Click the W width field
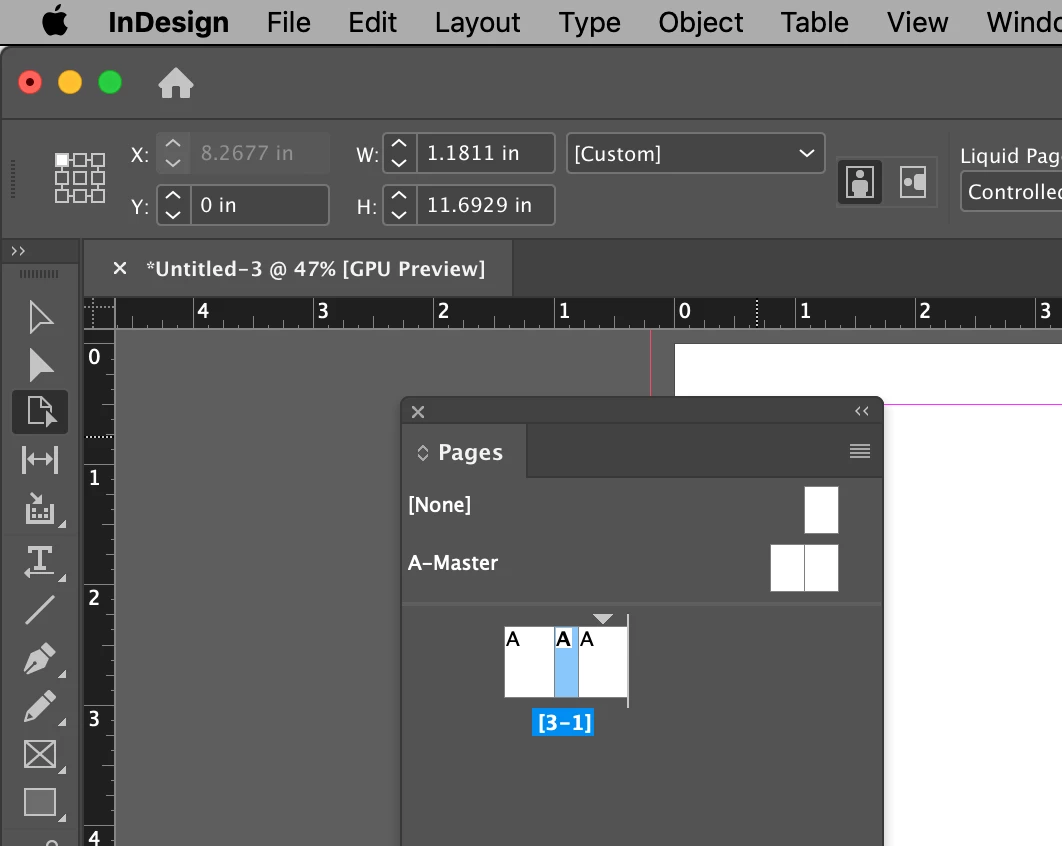Image resolution: width=1062 pixels, height=846 pixels. click(x=486, y=153)
